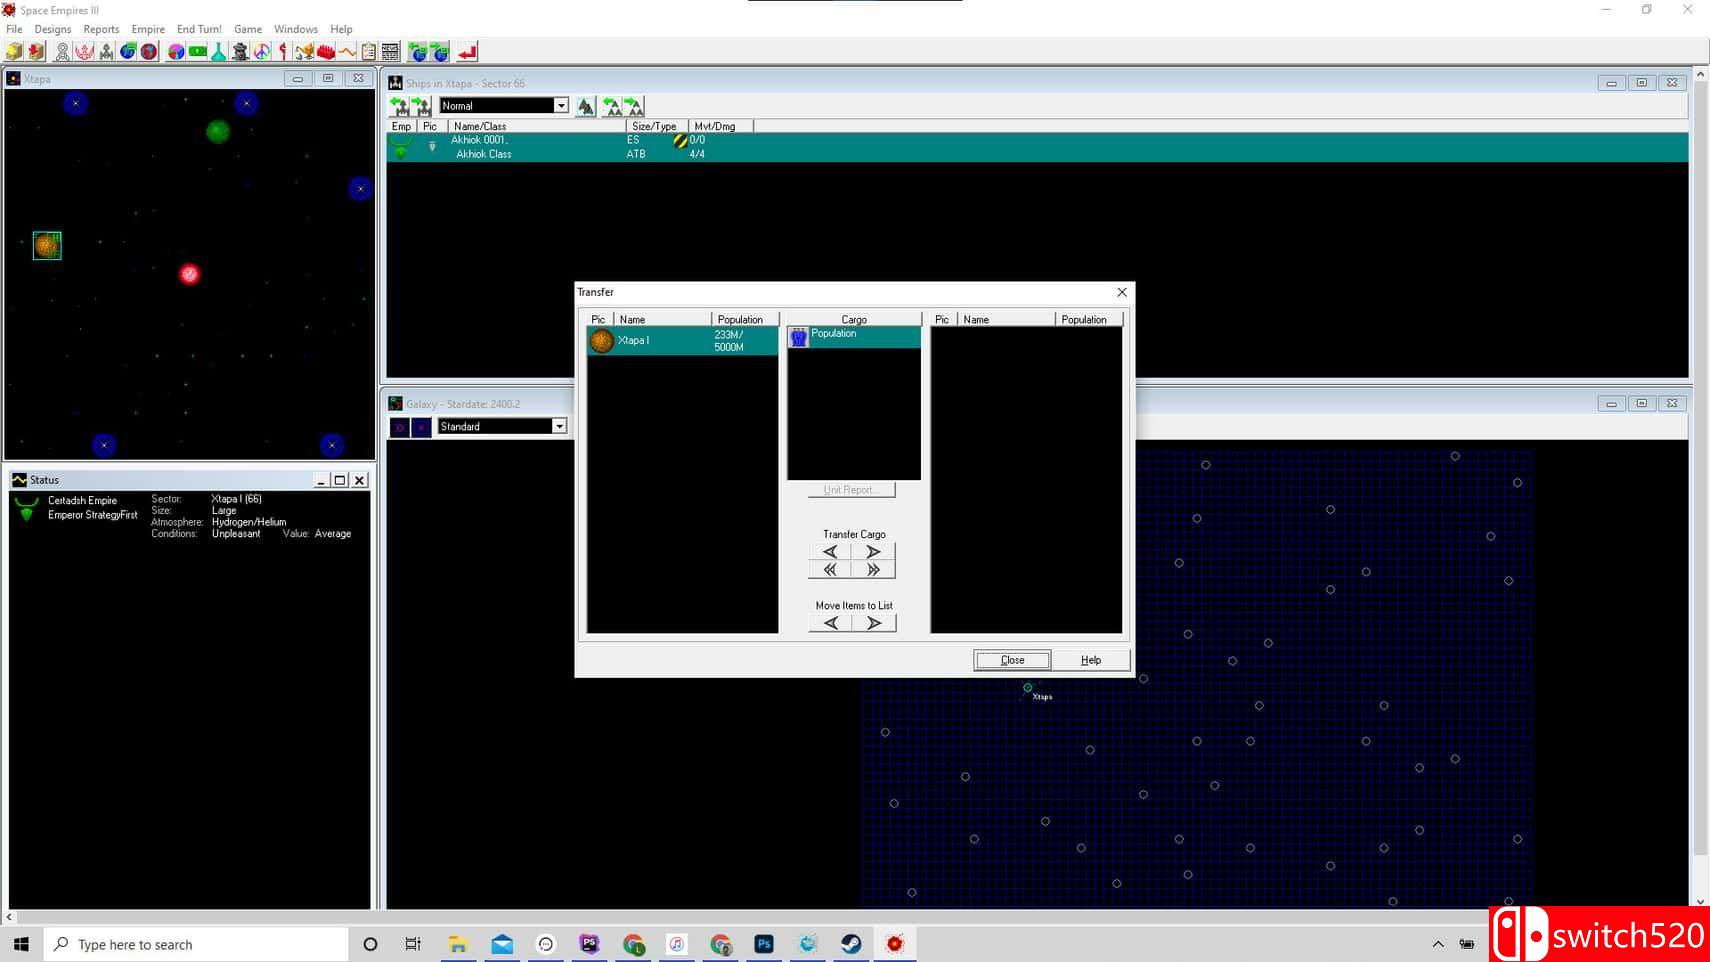The width and height of the screenshot is (1710, 962).
Task: Click right arrow under Move Items to List
Action: click(x=873, y=623)
